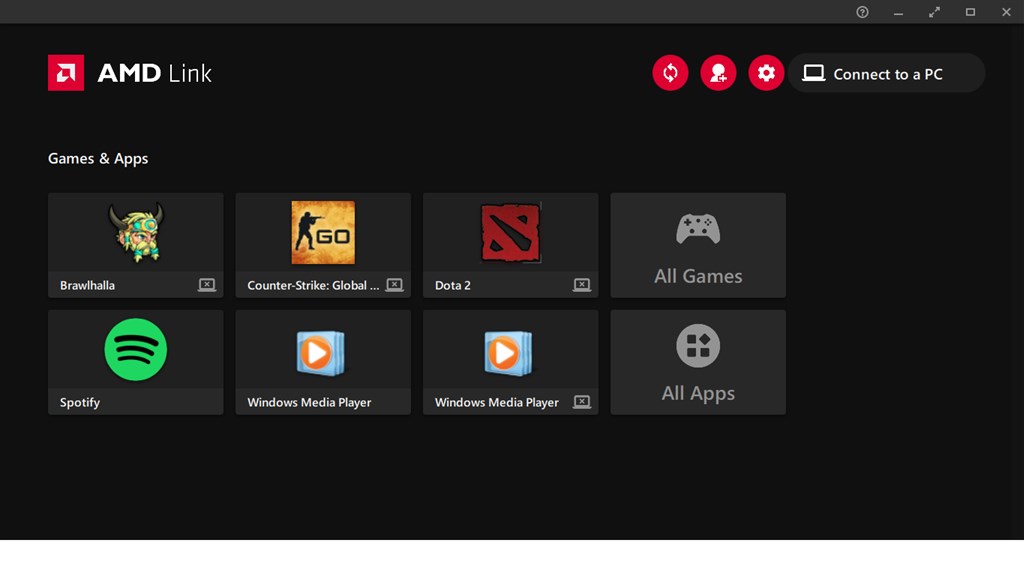
Task: Open help via the question mark icon
Action: [x=863, y=12]
